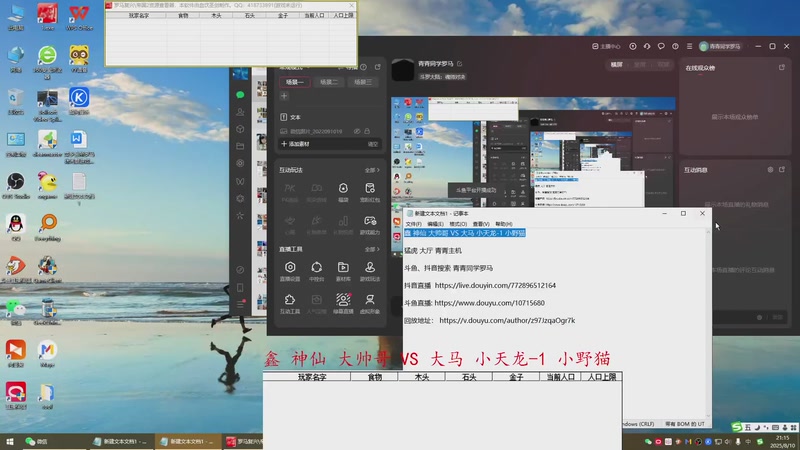Open Notepad 文件(F) menu

(x=413, y=224)
